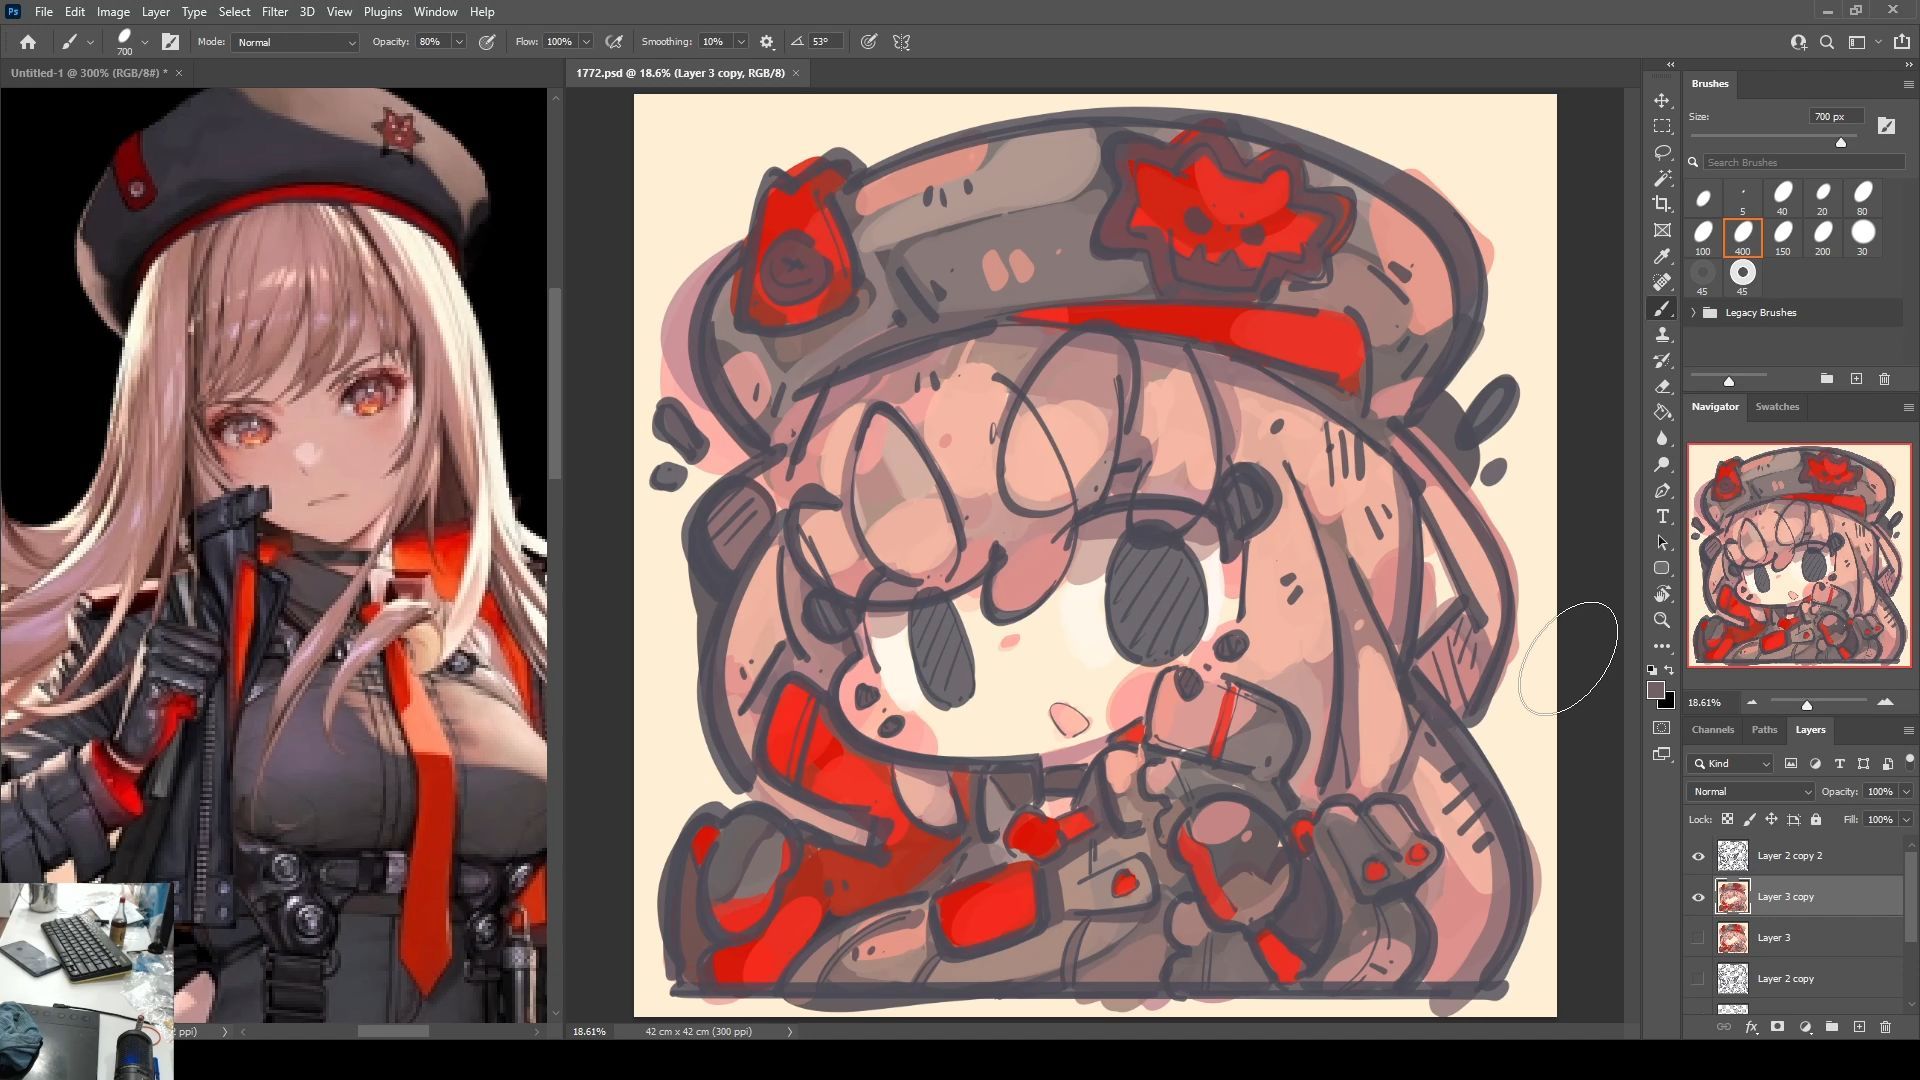1920x1080 pixels.
Task: Open the brush blending Mode dropdown
Action: tap(295, 42)
